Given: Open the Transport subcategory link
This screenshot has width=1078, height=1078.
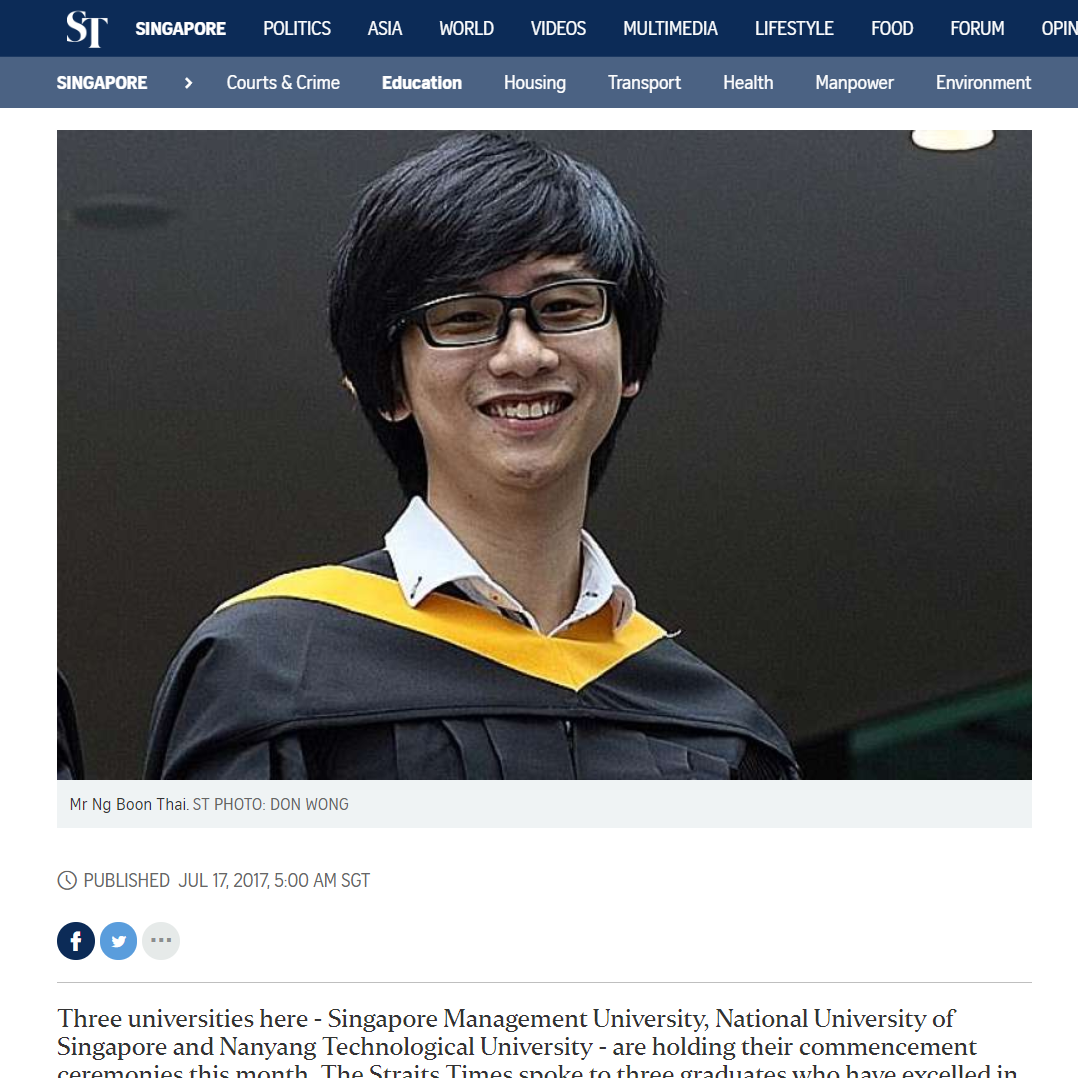Looking at the screenshot, I should 644,82.
